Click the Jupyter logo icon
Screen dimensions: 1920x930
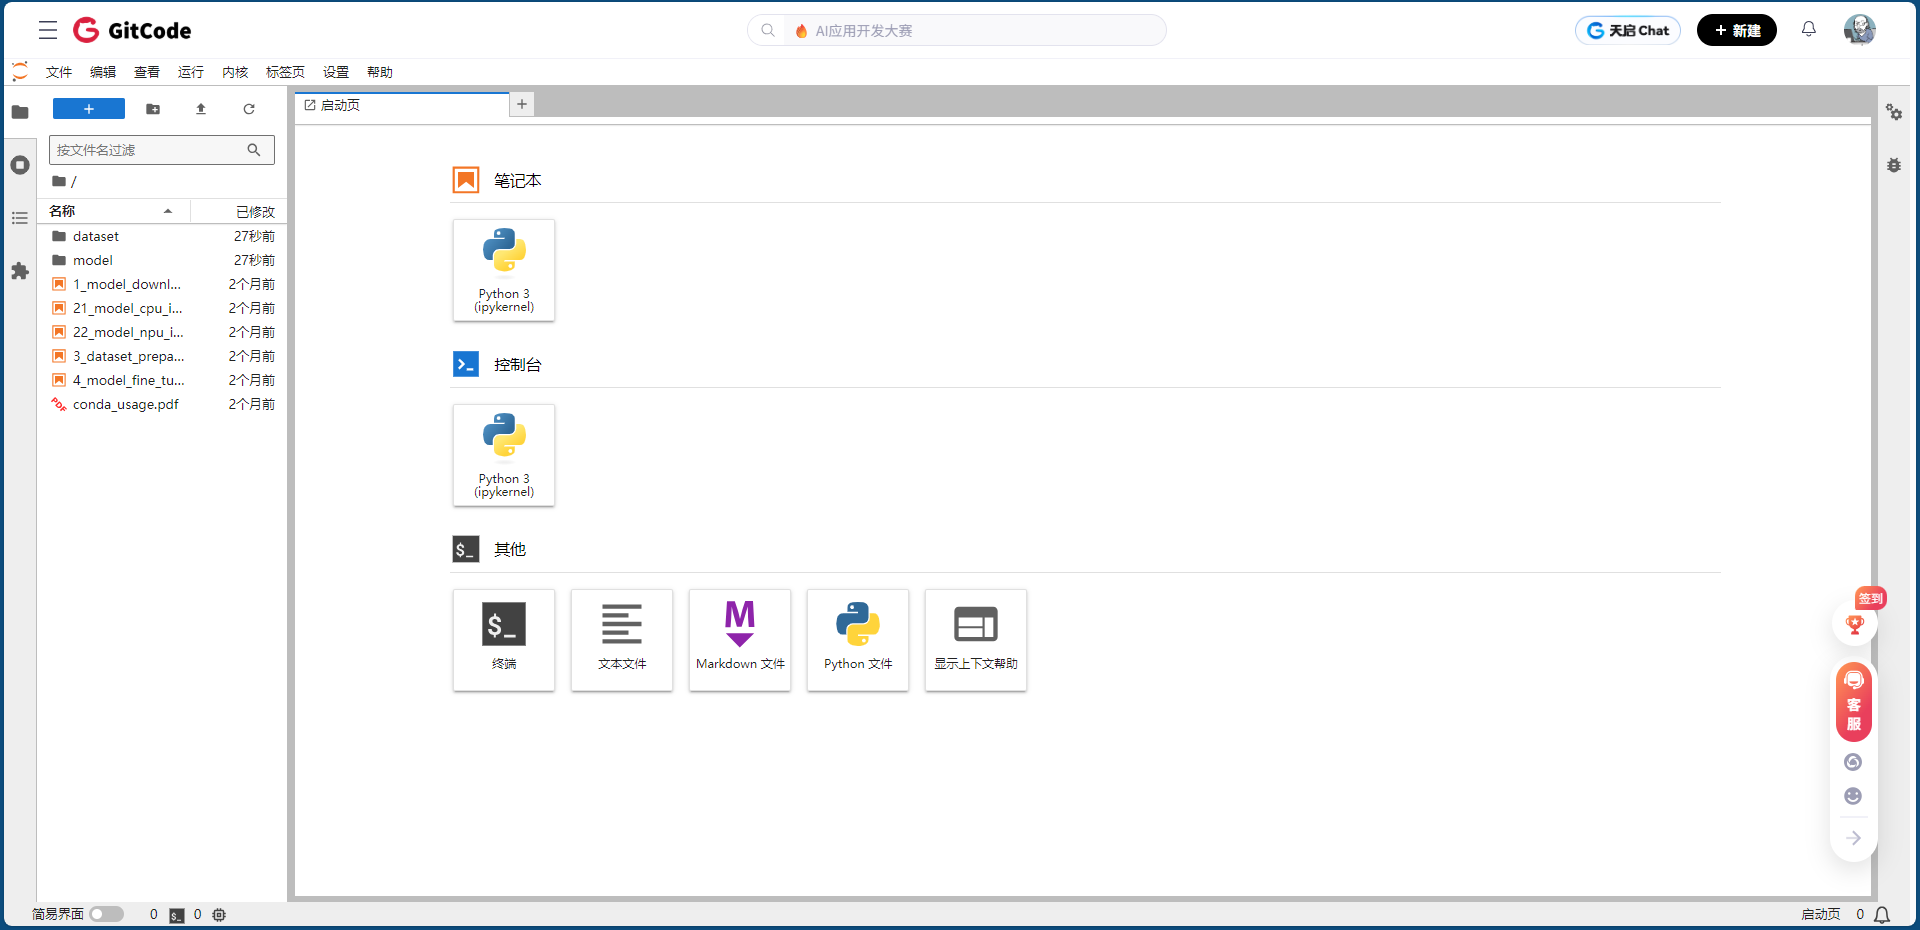click(x=20, y=71)
